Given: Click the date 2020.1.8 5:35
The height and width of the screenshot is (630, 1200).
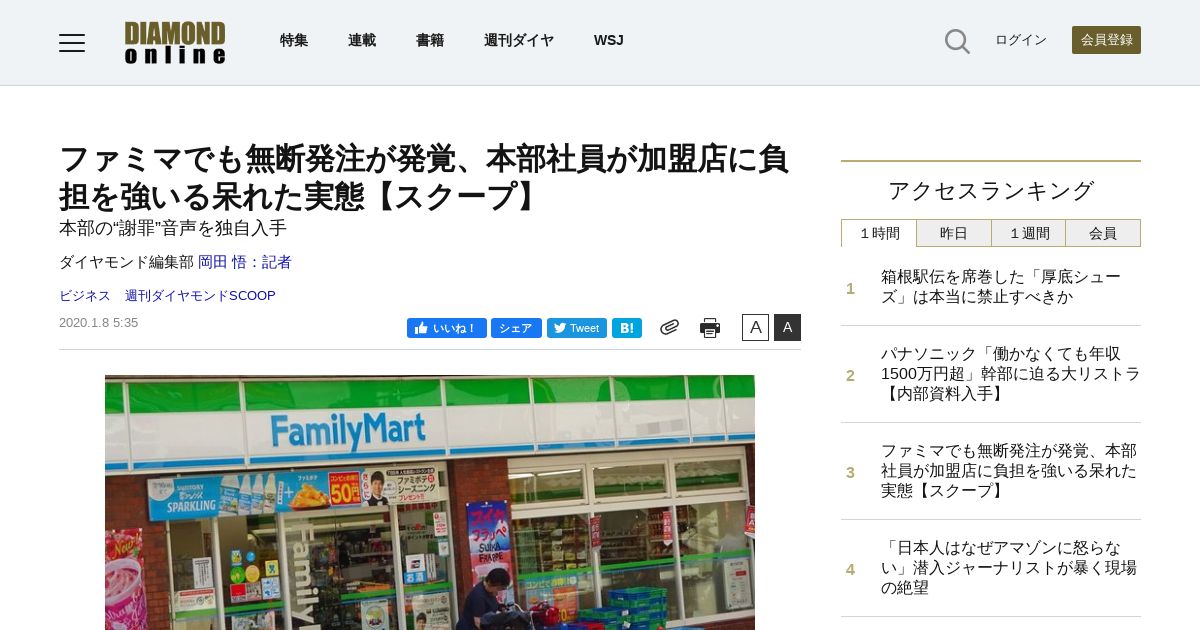Looking at the screenshot, I should (99, 323).
